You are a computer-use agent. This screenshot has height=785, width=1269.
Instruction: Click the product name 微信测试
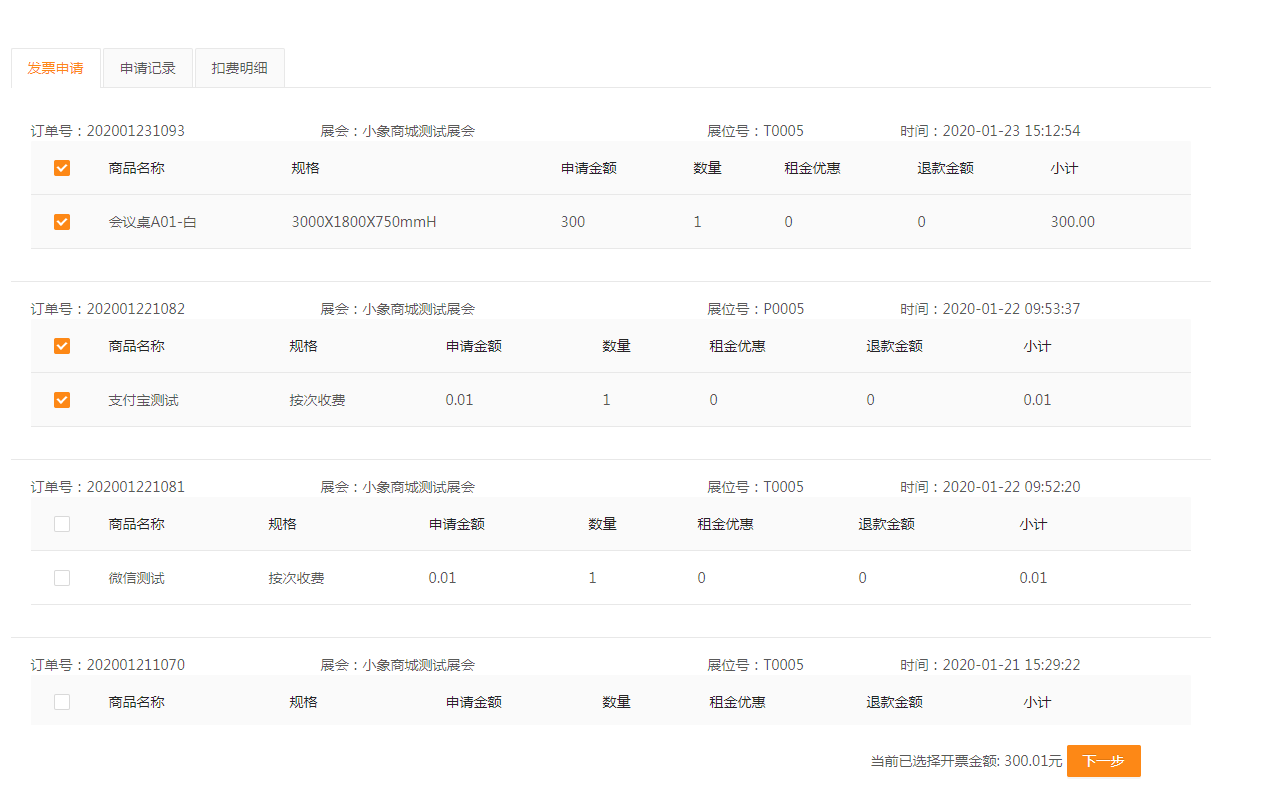[x=137, y=578]
